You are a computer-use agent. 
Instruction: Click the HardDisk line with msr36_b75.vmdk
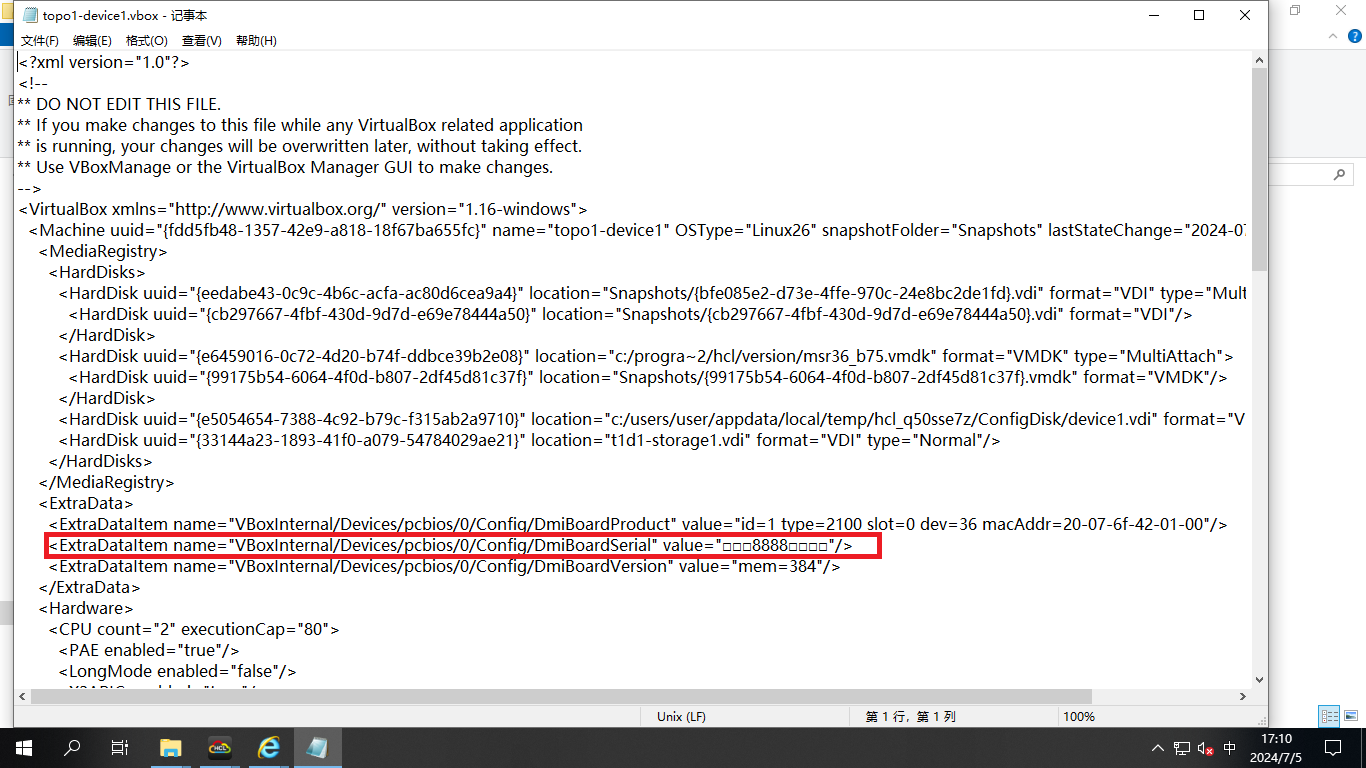click(646, 356)
